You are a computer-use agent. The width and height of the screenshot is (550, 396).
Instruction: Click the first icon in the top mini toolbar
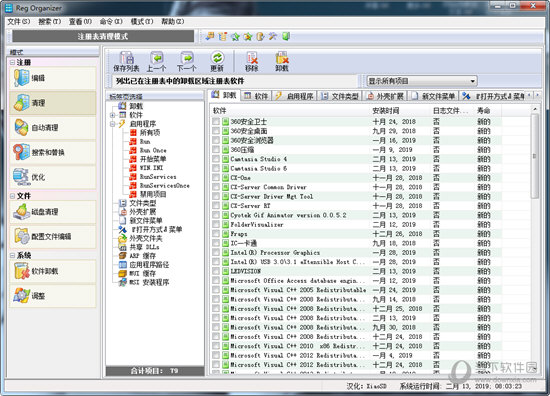pyautogui.click(x=210, y=36)
